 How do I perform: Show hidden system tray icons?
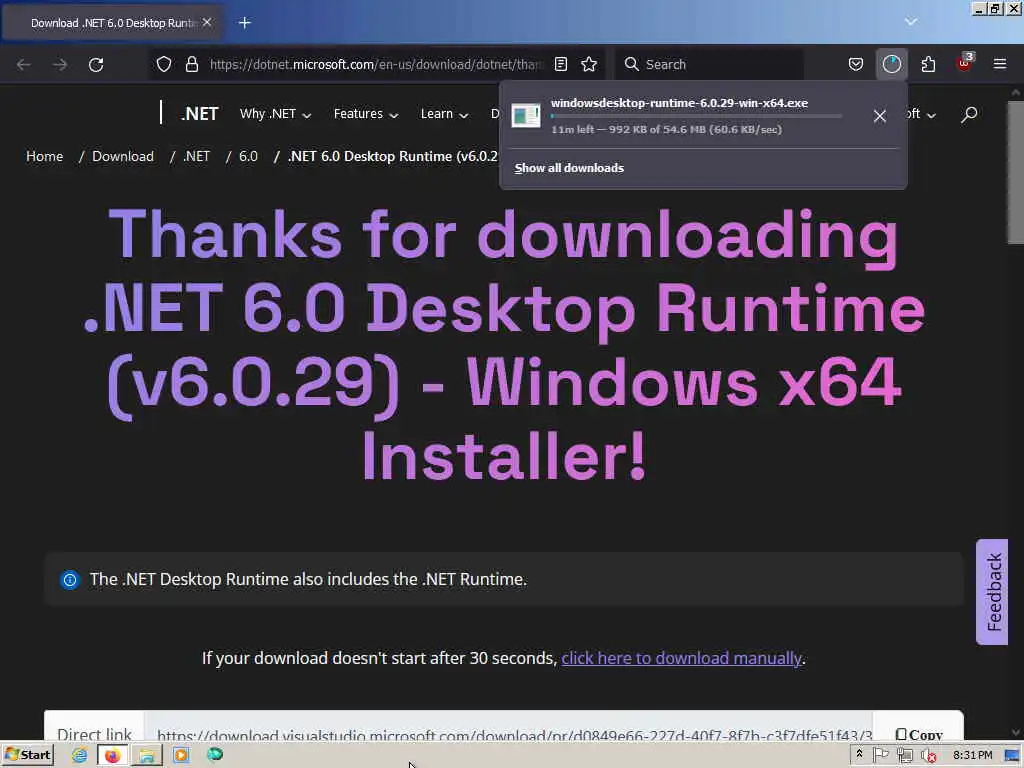tap(859, 754)
